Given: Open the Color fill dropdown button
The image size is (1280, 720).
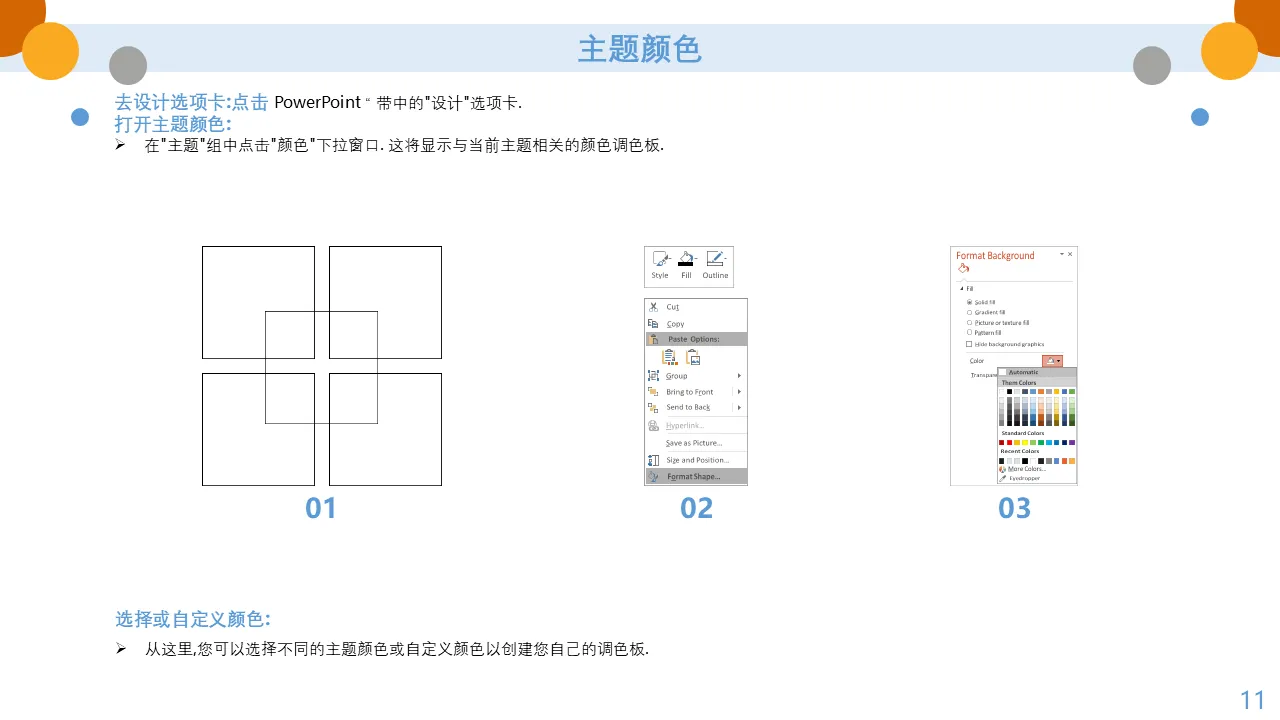Looking at the screenshot, I should 1052,361.
